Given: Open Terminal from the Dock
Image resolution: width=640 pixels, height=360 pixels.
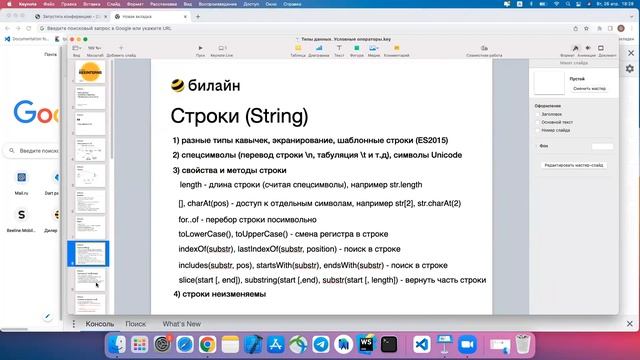Looking at the screenshot, I should point(389,344).
